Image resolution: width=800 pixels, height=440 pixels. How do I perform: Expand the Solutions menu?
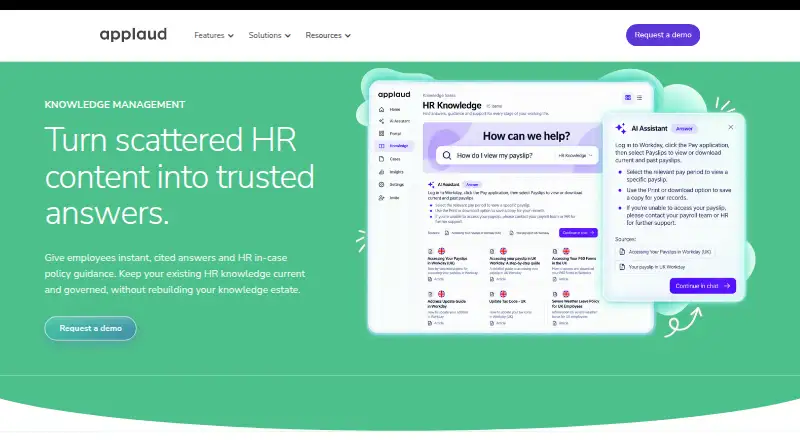pyautogui.click(x=269, y=35)
